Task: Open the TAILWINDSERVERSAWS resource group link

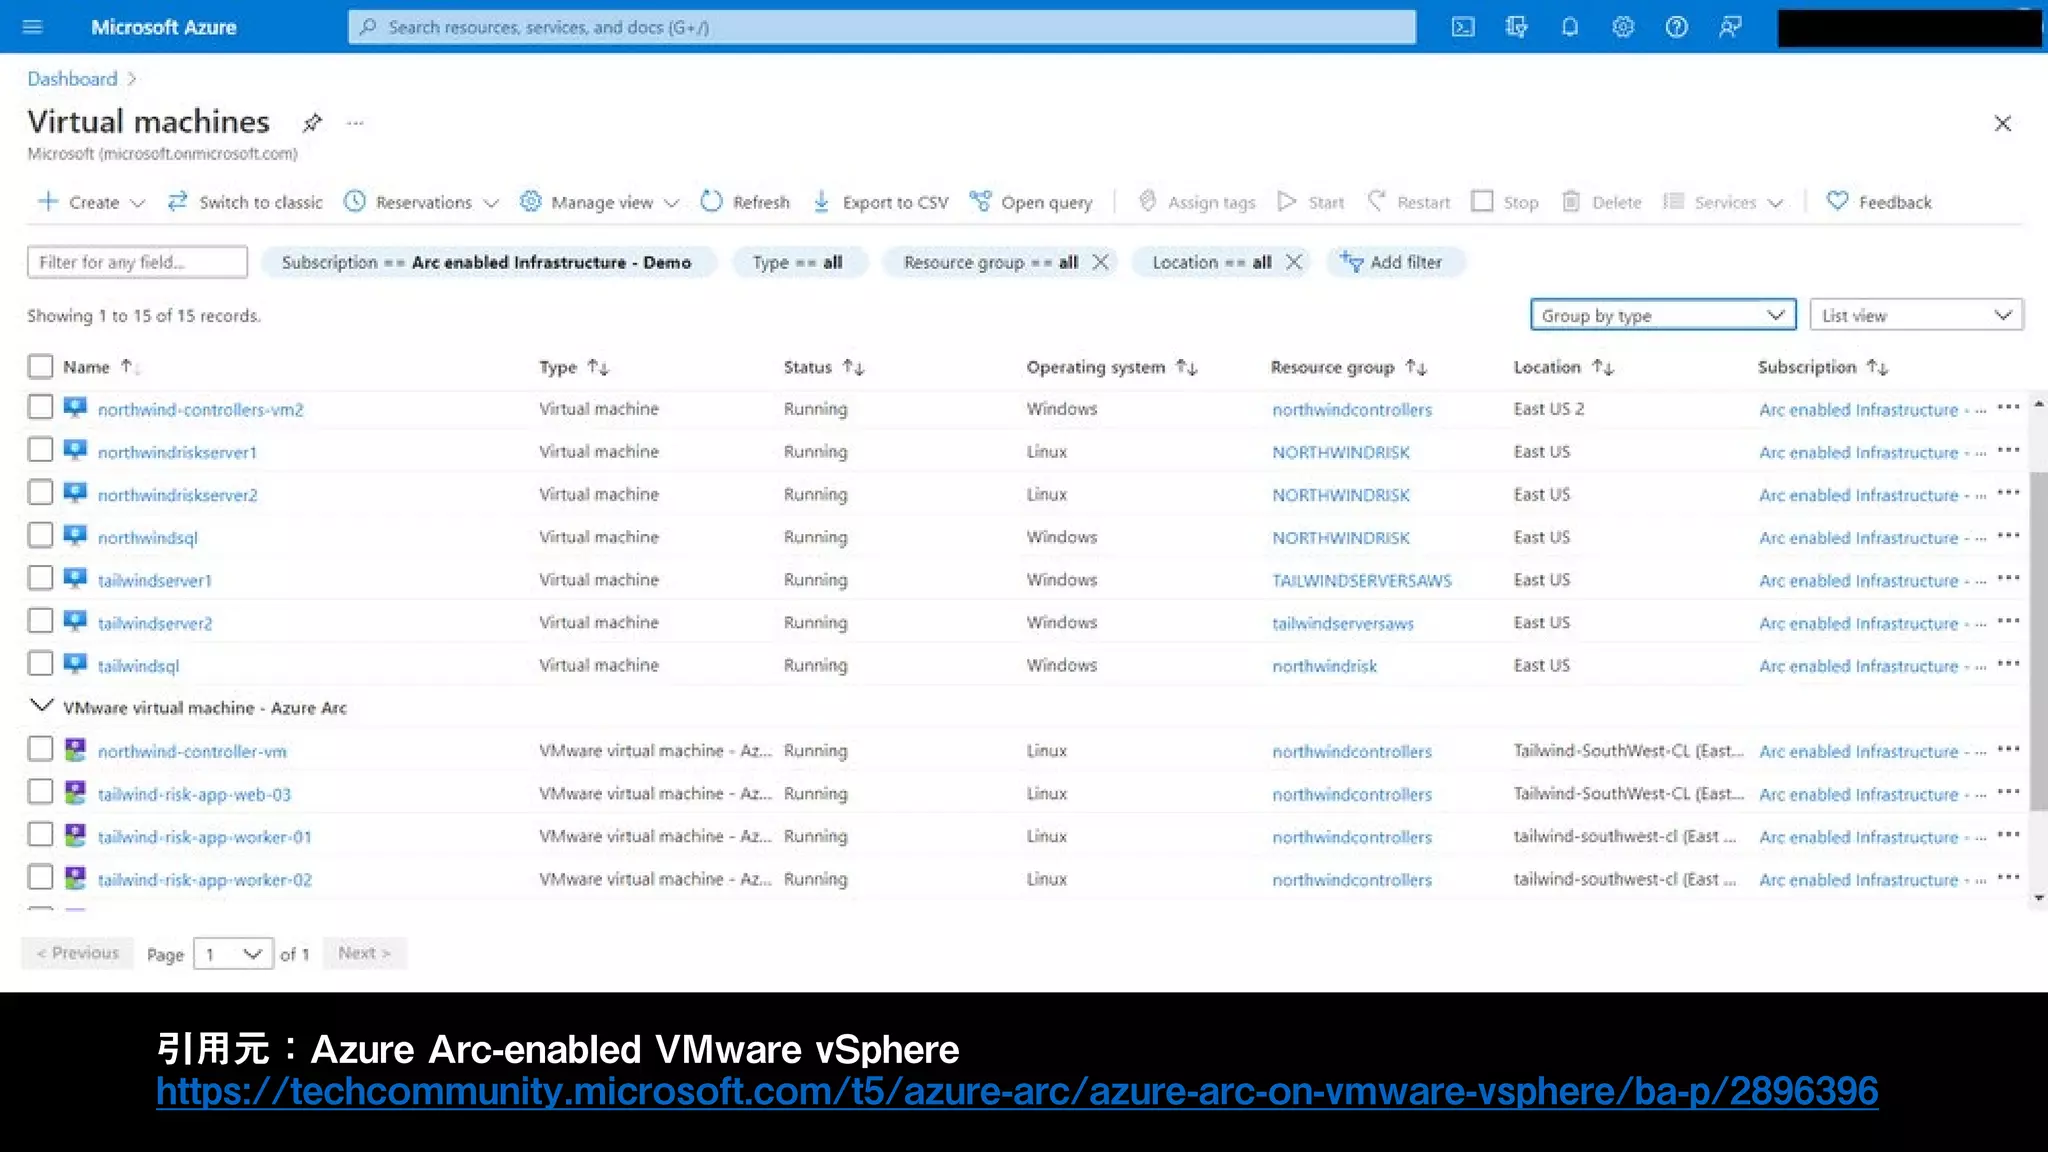Action: coord(1361,580)
